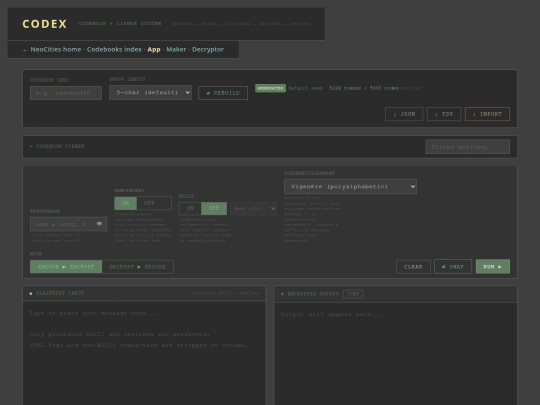Click the CODEX logo title
This screenshot has width=540, height=405.
point(45,24)
